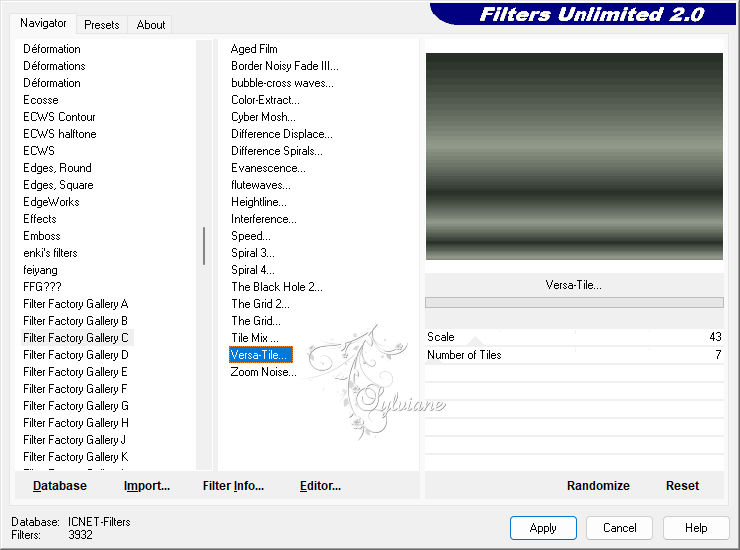
Task: Select Filter Factory Gallery E category
Action: tap(76, 372)
